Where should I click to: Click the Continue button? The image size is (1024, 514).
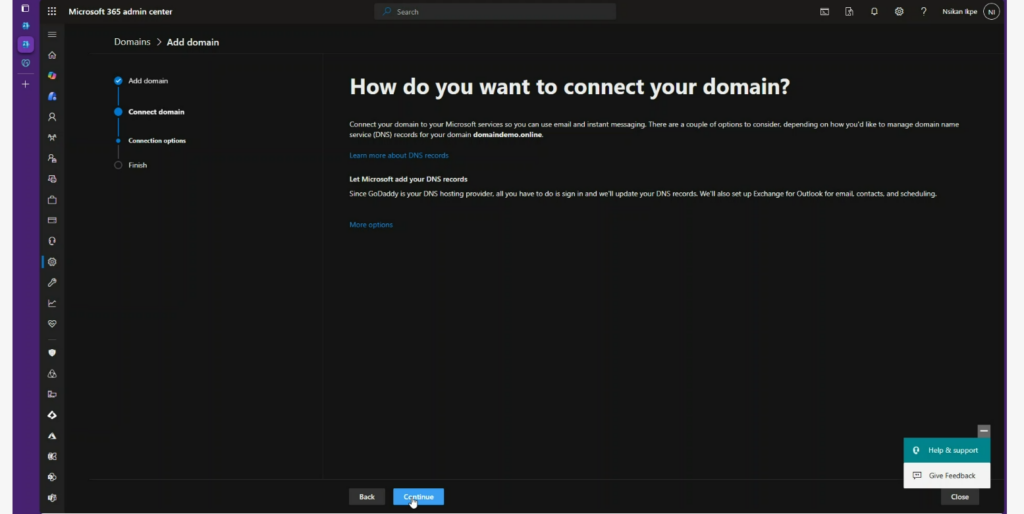pyautogui.click(x=418, y=497)
